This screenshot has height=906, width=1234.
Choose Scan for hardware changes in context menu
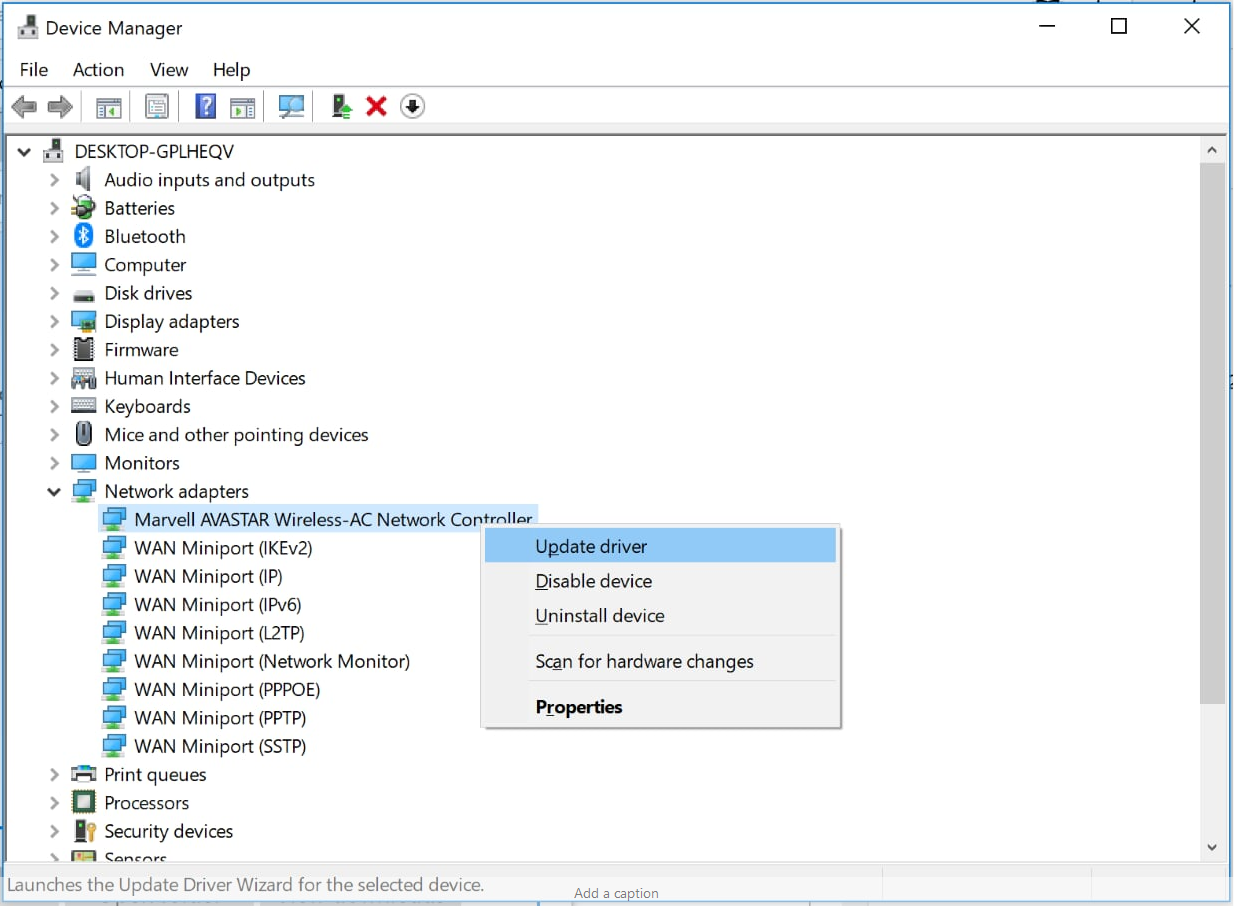pyautogui.click(x=660, y=661)
